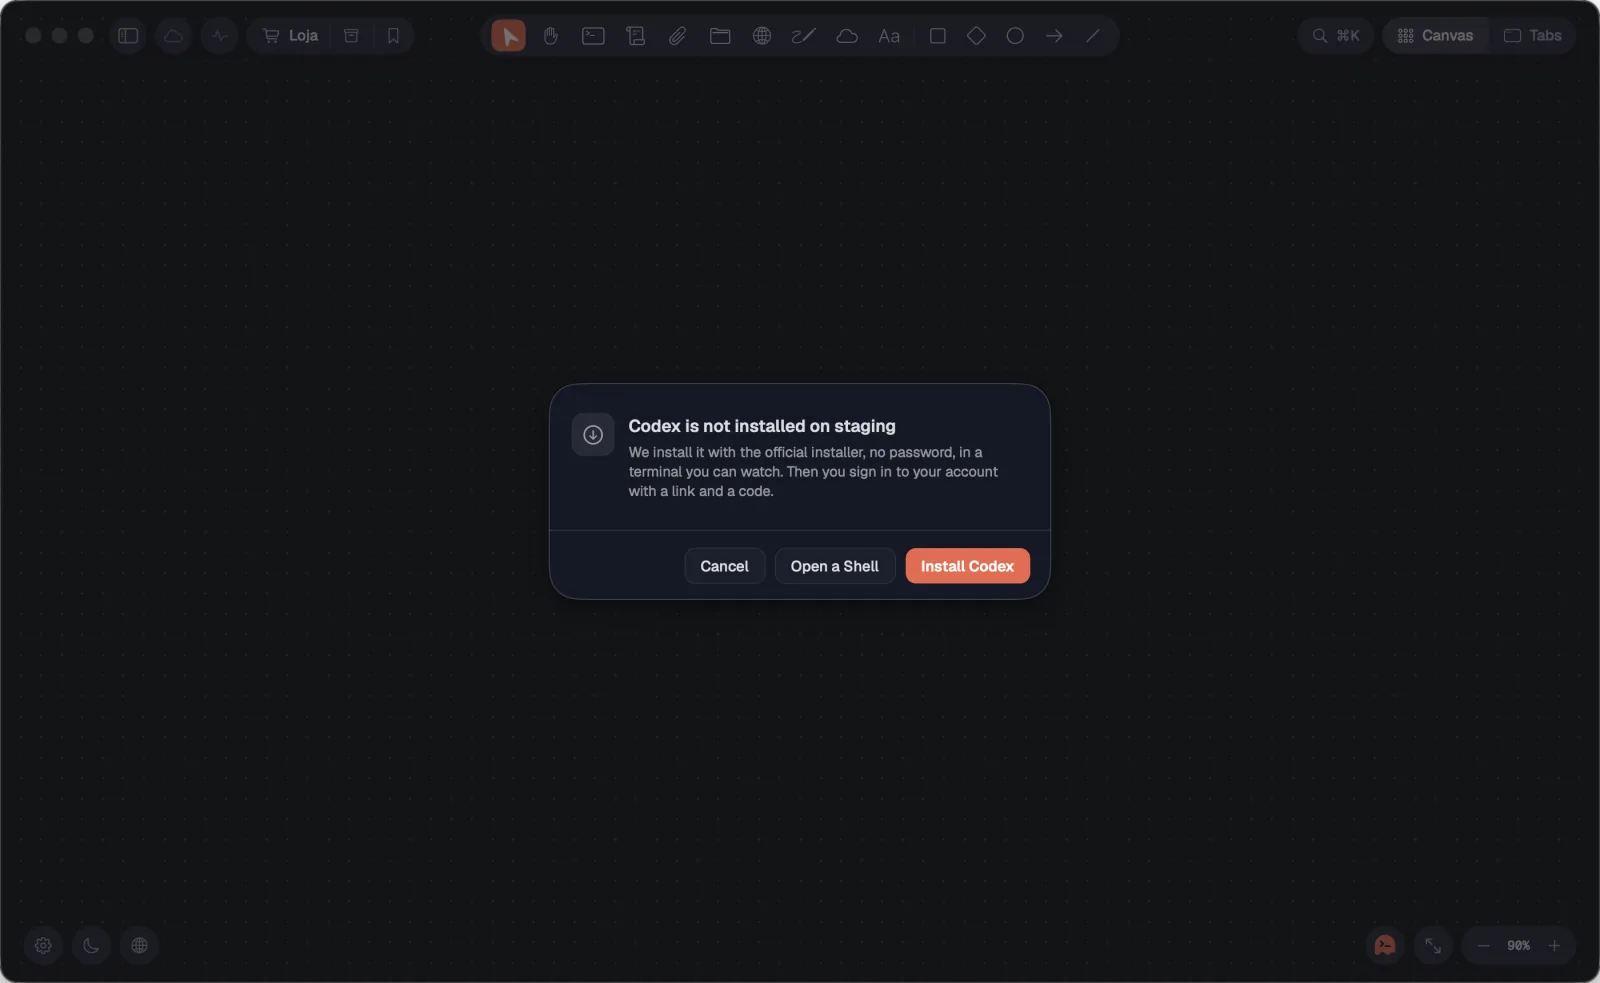This screenshot has height=983, width=1600.
Task: Zoom out with the minus button
Action: [x=1484, y=946]
